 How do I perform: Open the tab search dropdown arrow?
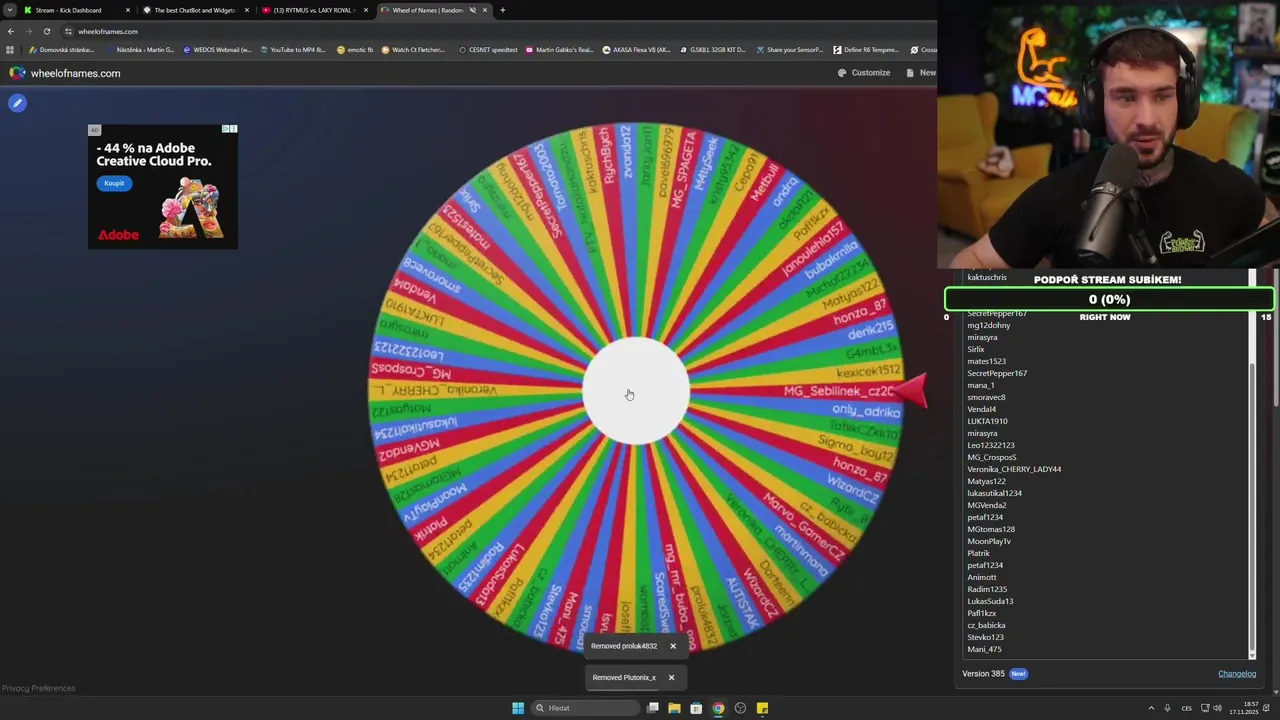9,10
